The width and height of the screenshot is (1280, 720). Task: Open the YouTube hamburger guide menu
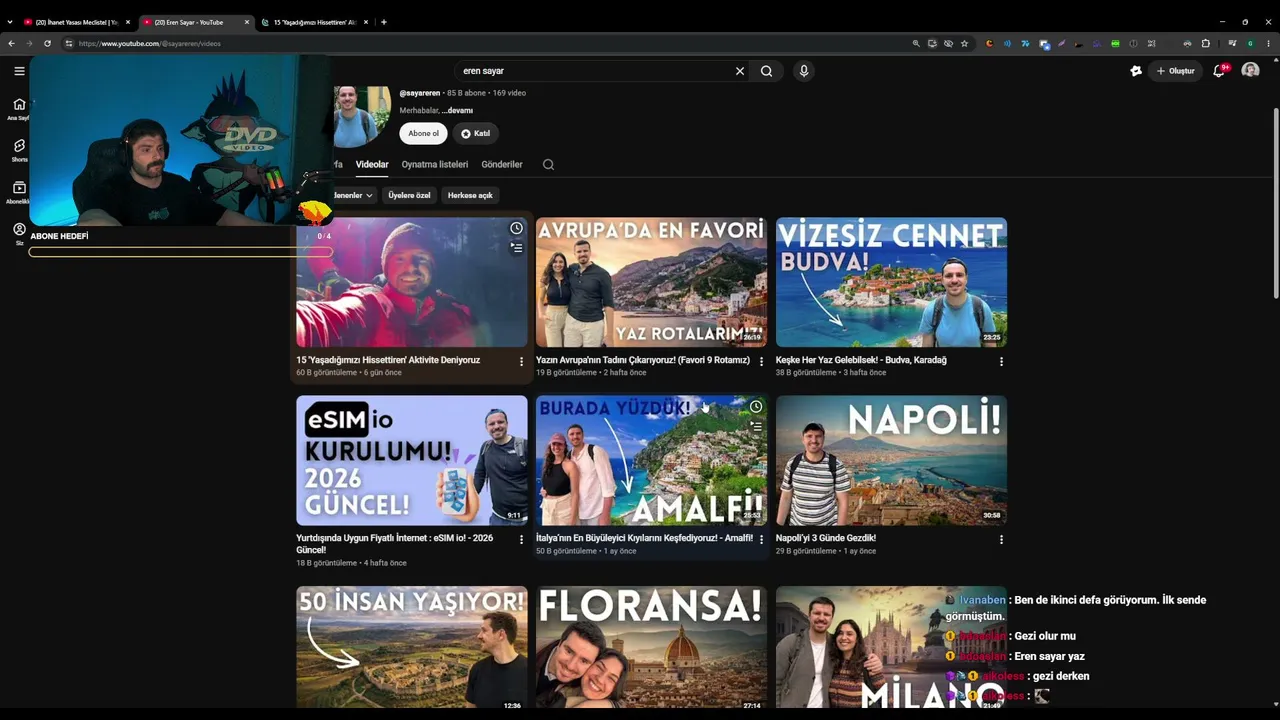pos(19,71)
